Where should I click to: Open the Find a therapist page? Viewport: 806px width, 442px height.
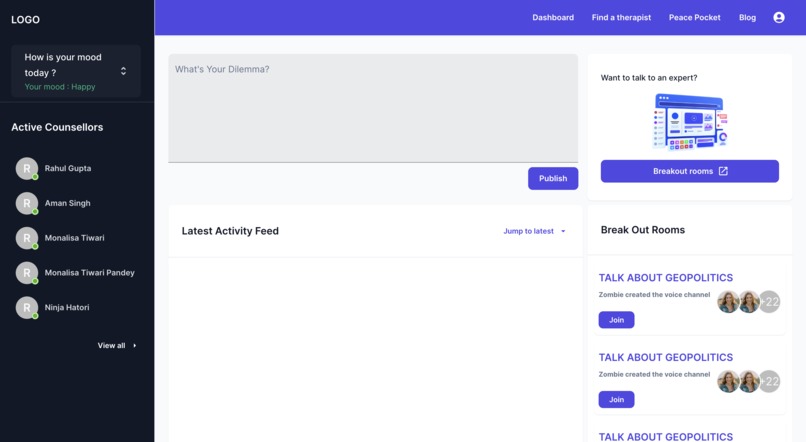click(621, 17)
